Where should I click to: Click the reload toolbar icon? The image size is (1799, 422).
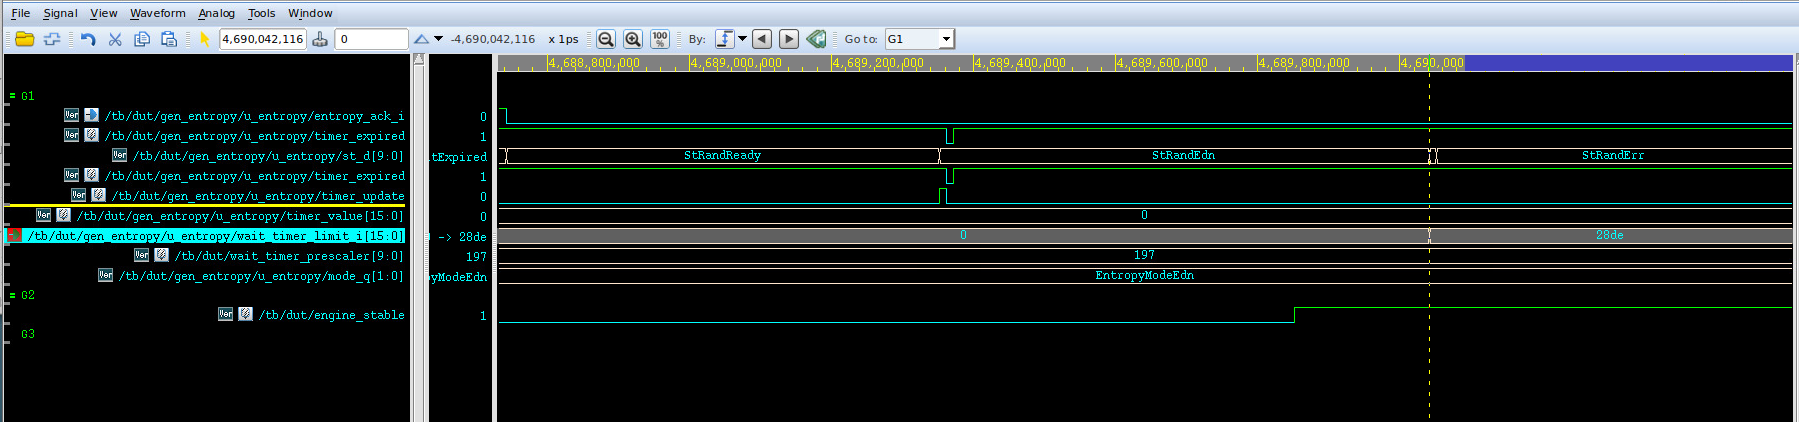(x=52, y=39)
